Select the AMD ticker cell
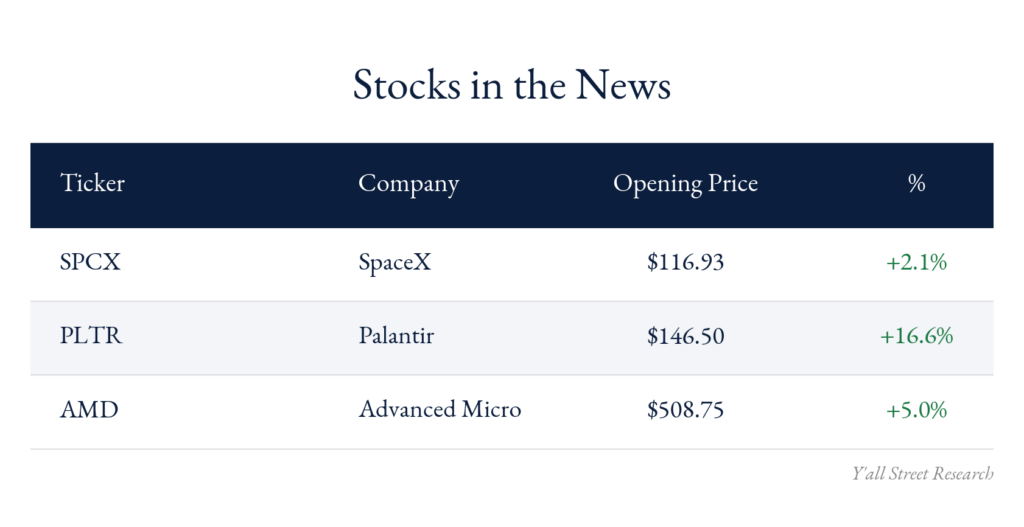 (89, 409)
